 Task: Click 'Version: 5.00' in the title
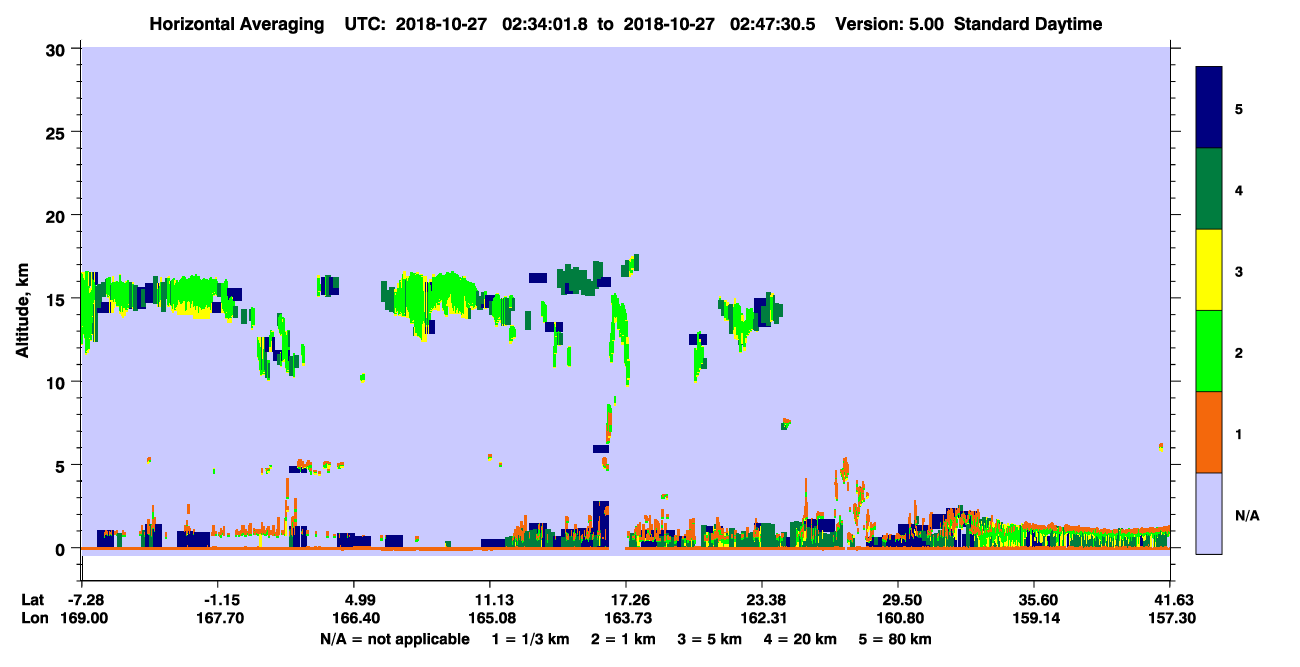click(892, 24)
